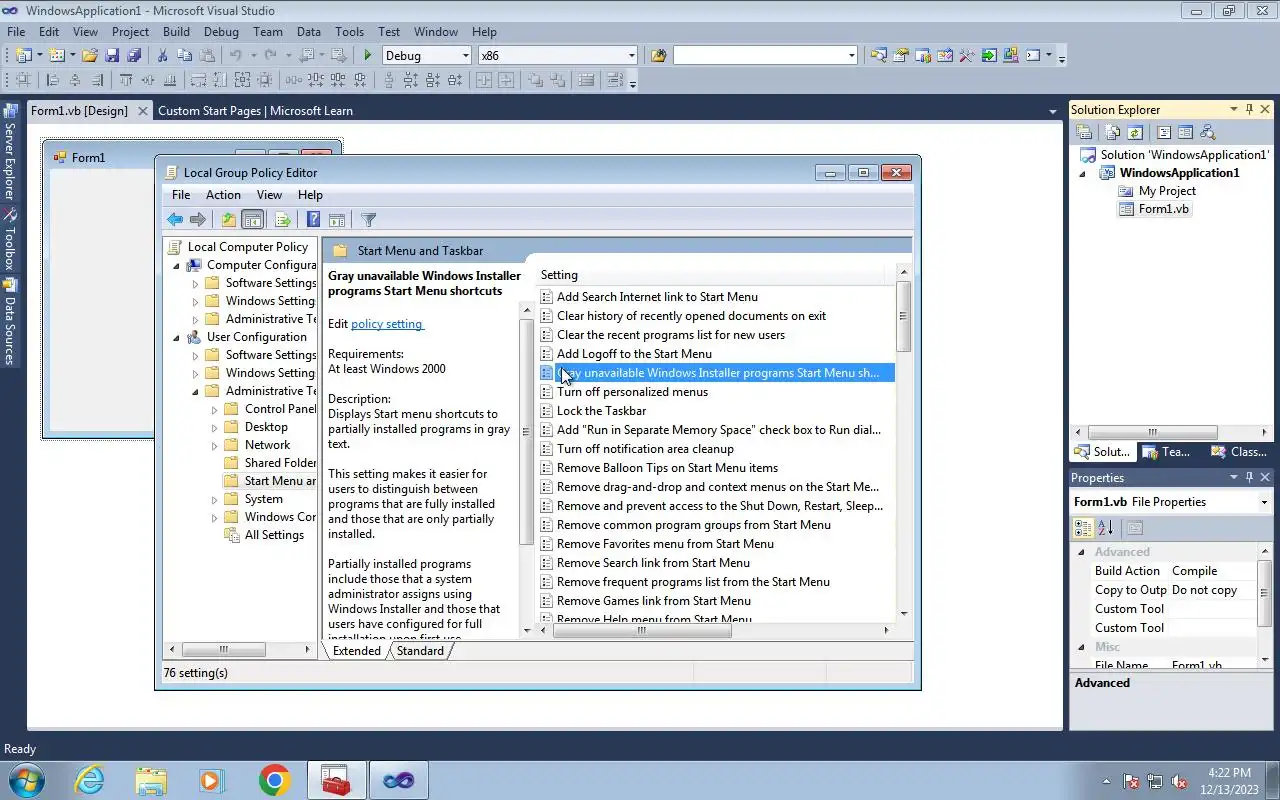Toggle Show/Hide Action Pane toolbar button
This screenshot has width=1280, height=800.
coord(337,220)
